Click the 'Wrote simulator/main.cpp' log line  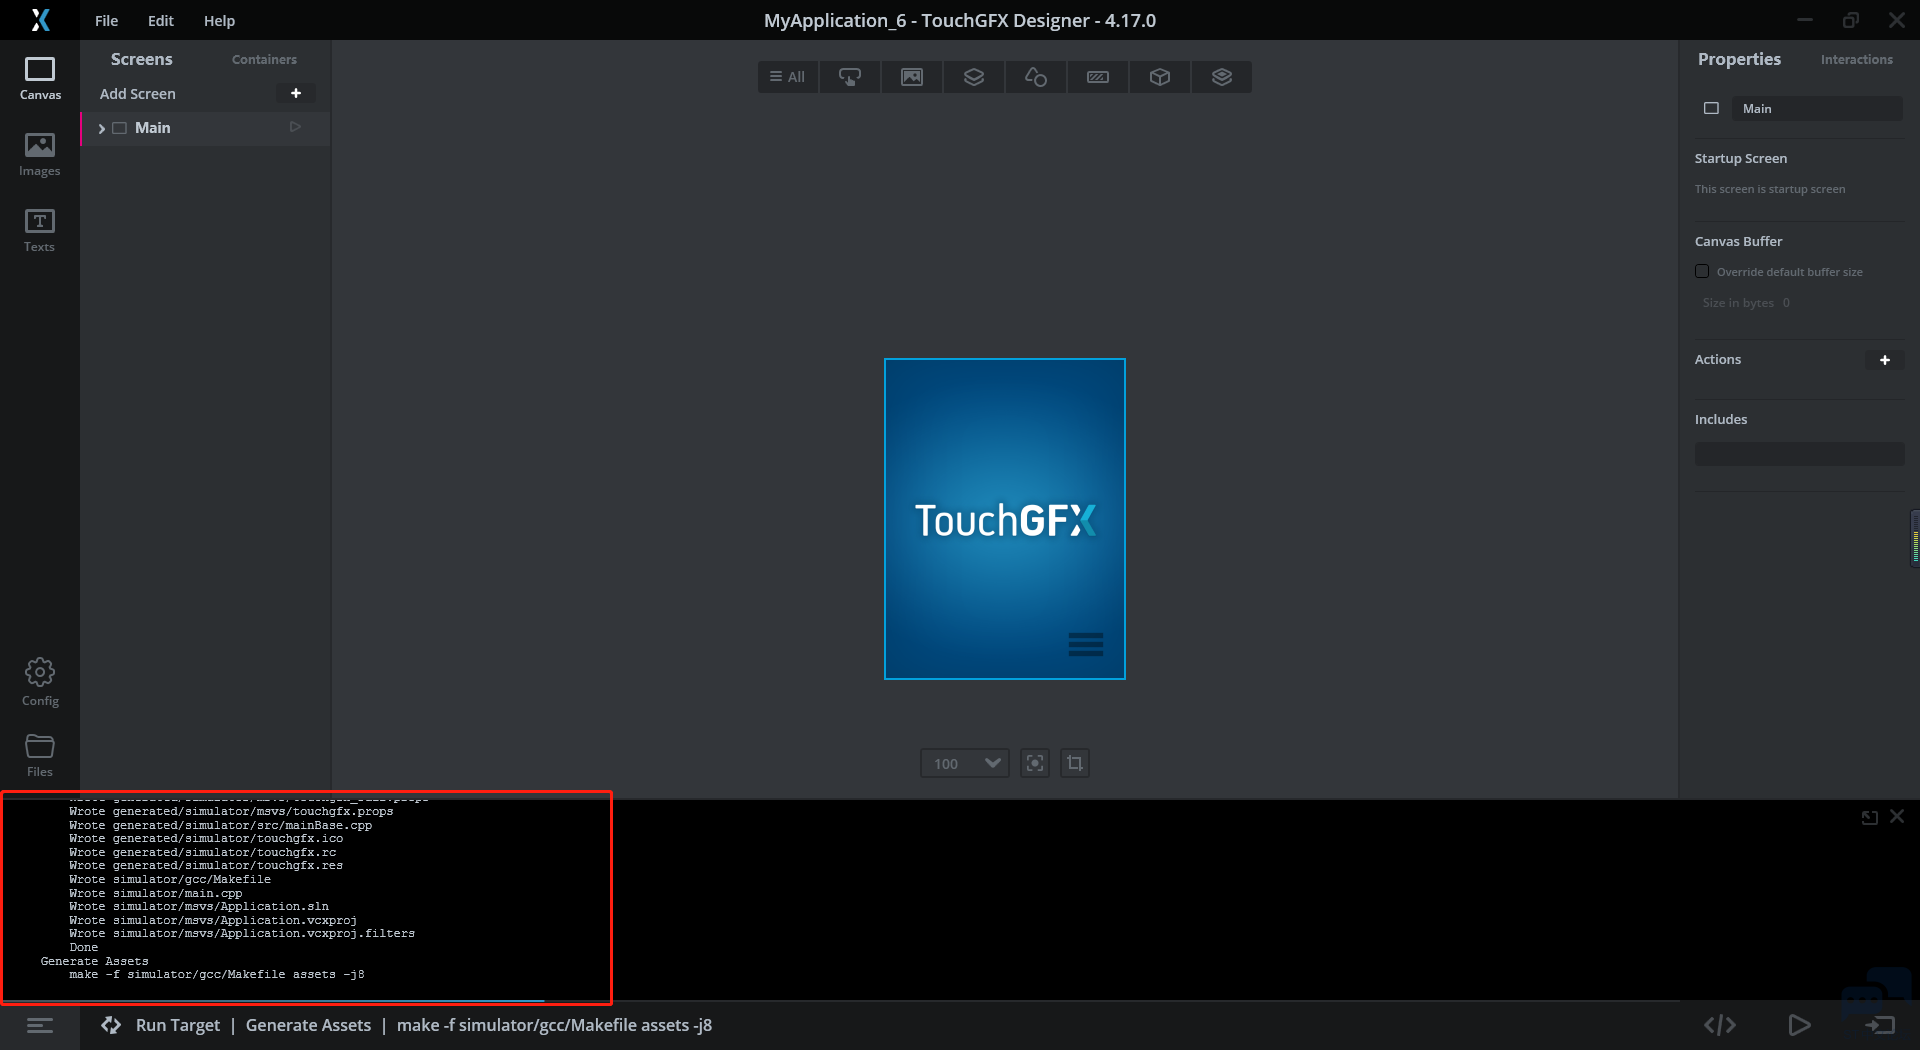[155, 893]
